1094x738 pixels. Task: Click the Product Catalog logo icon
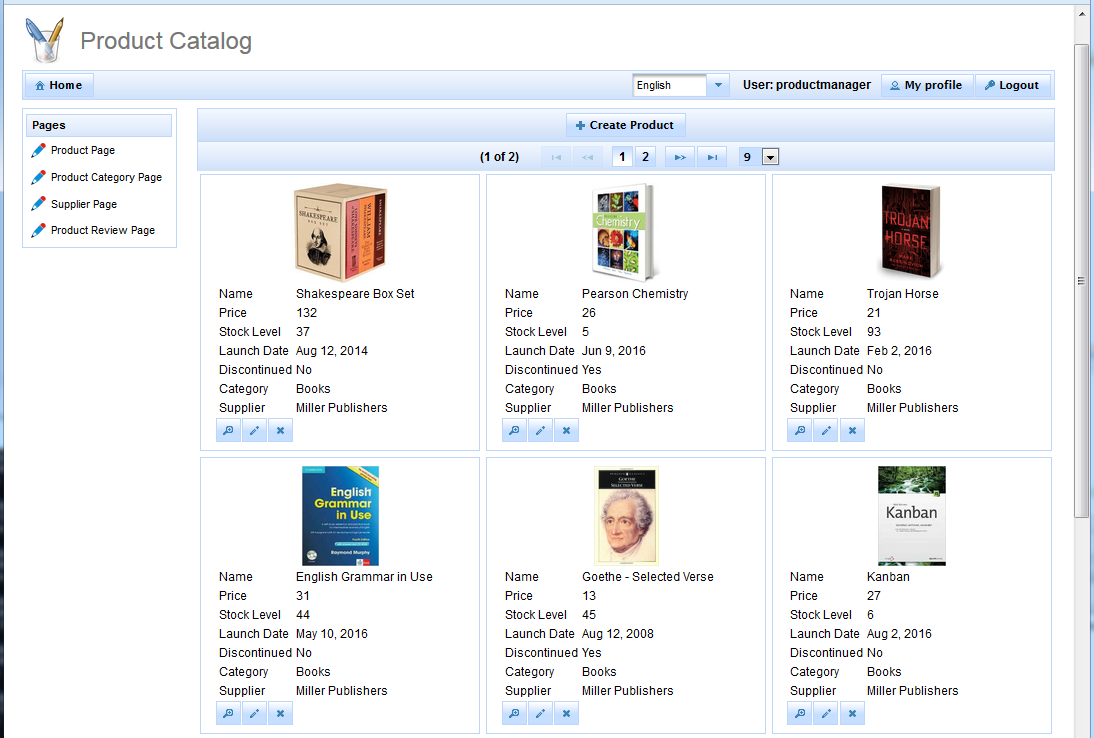click(x=45, y=40)
